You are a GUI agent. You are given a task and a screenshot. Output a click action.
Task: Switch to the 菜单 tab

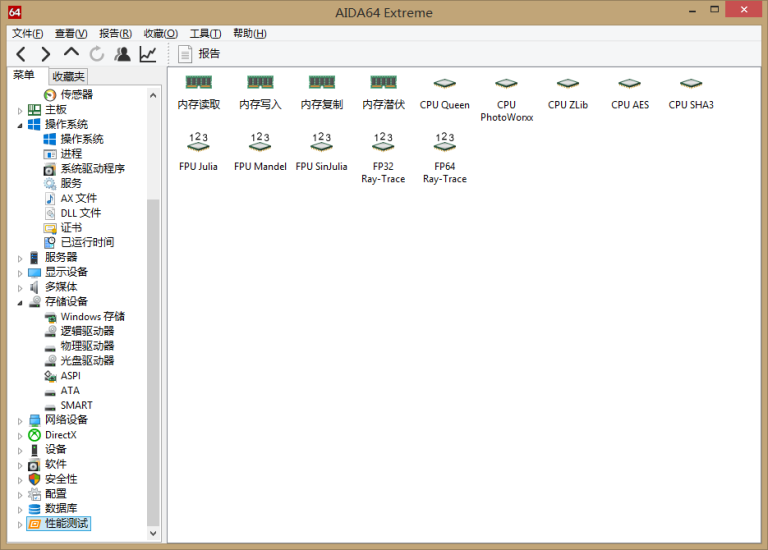pyautogui.click(x=24, y=75)
